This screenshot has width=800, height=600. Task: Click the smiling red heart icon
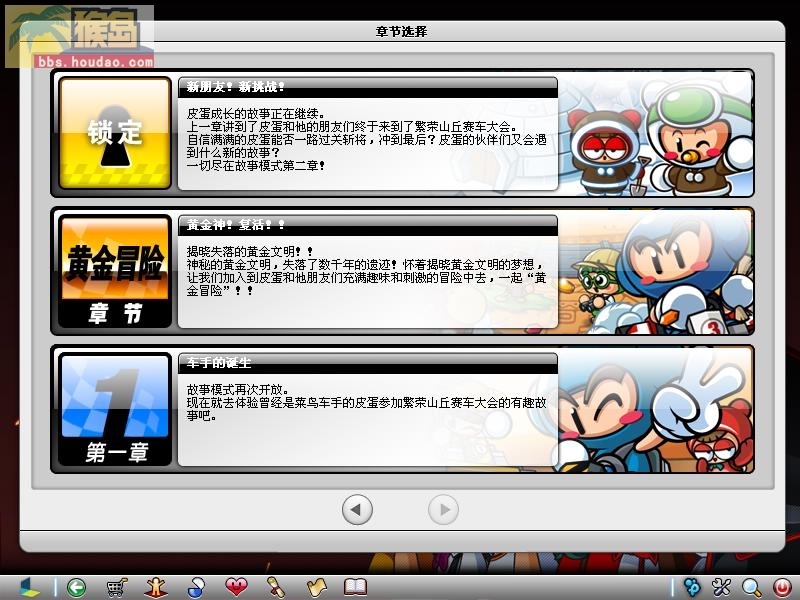pyautogui.click(x=236, y=587)
